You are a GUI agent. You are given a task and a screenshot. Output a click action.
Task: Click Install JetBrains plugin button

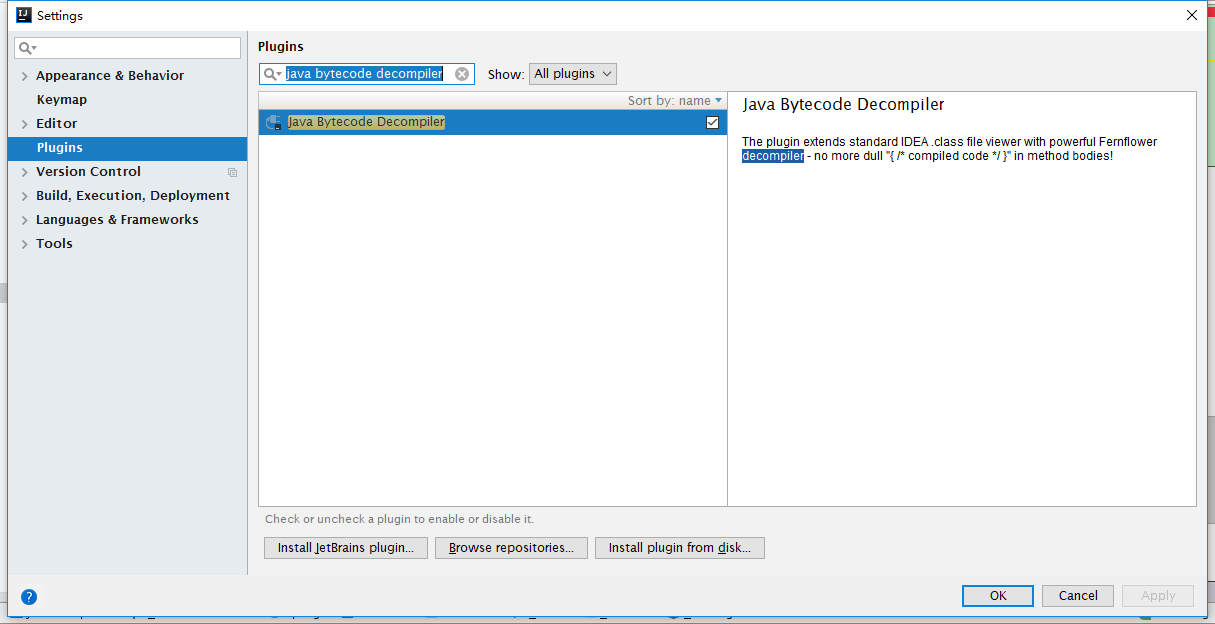pyautogui.click(x=346, y=548)
